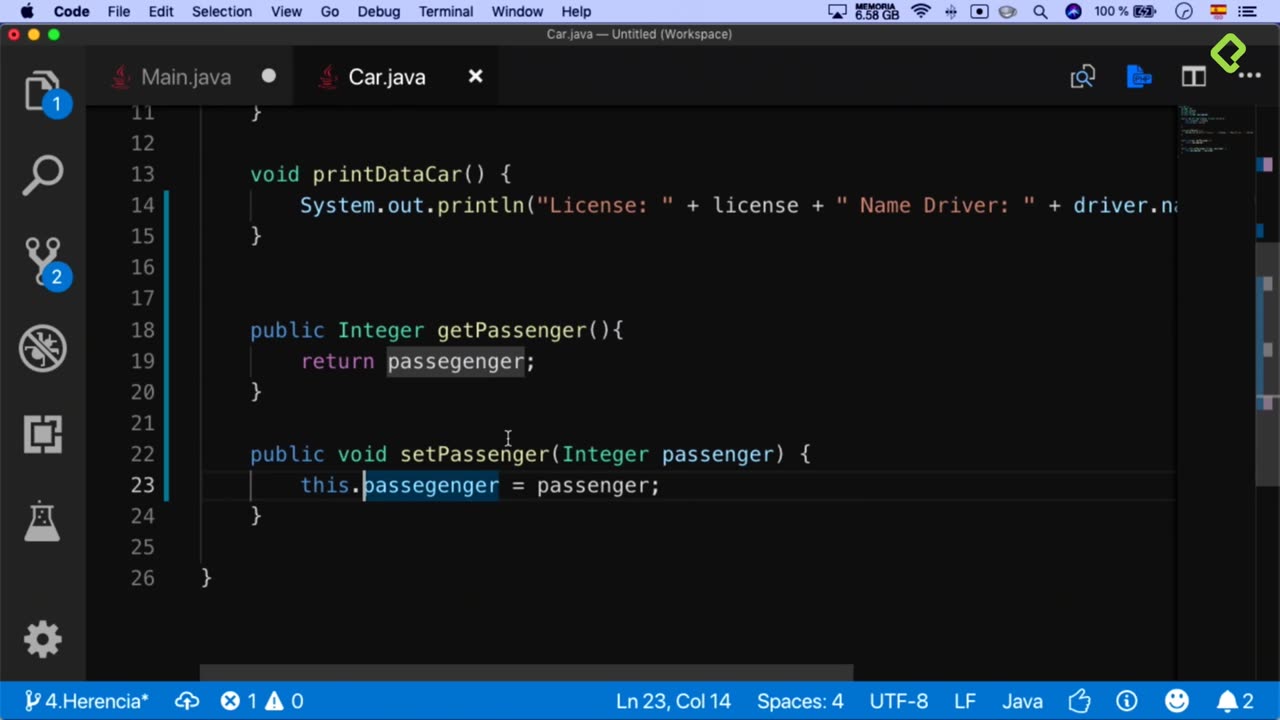Click line number 26 in the gutter
This screenshot has width=1280, height=720.
coord(143,578)
